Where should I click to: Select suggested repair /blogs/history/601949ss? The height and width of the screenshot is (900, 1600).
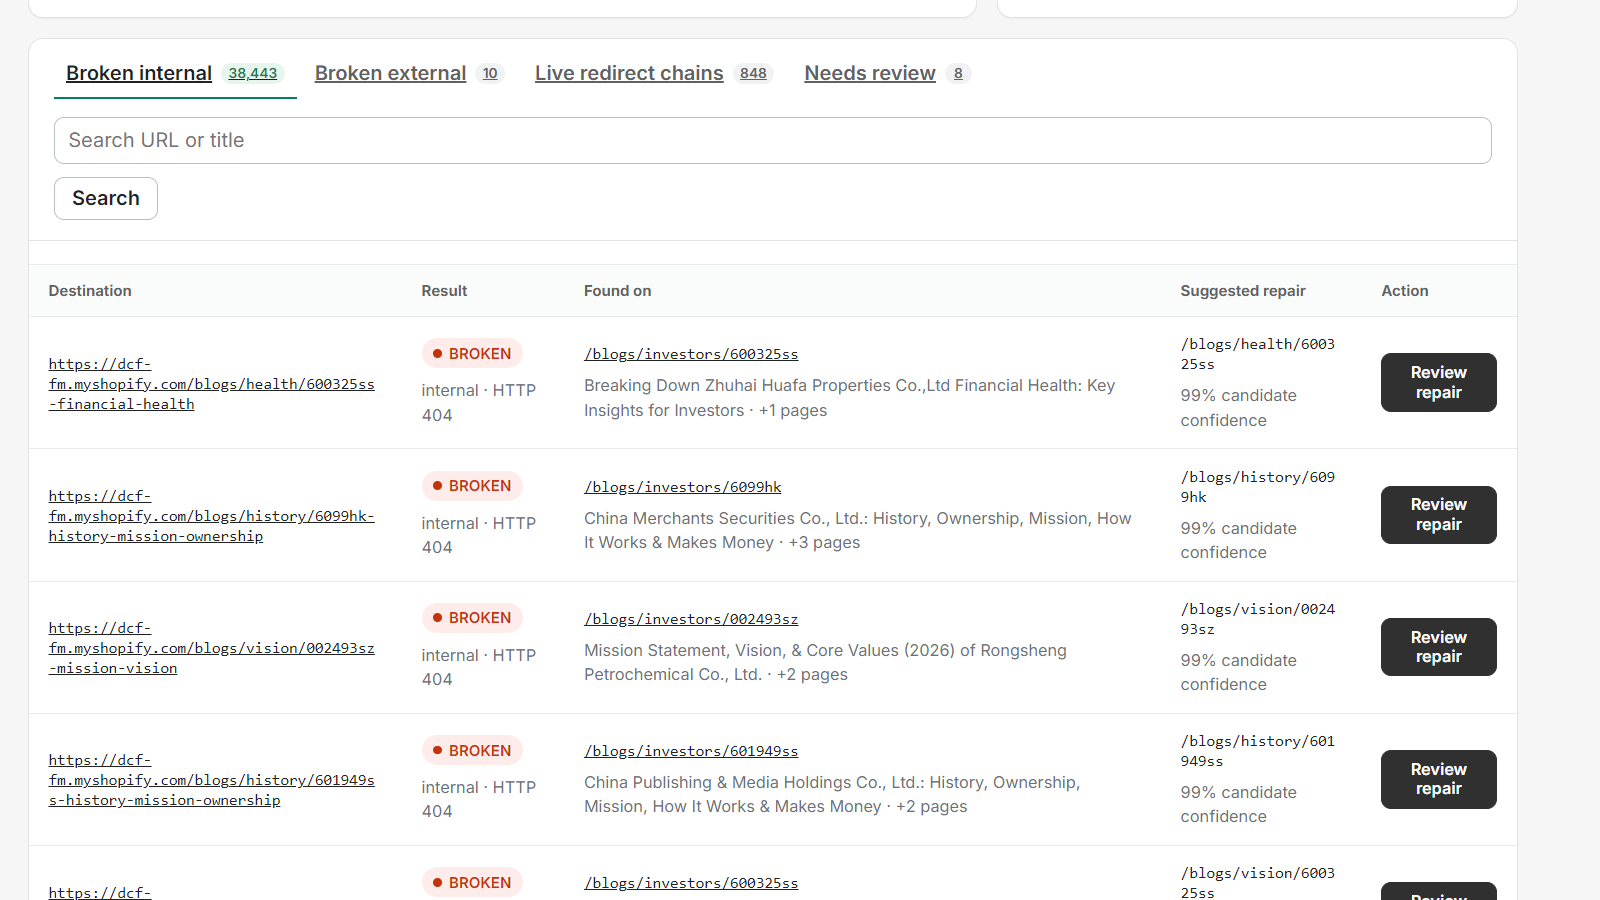click(1258, 751)
